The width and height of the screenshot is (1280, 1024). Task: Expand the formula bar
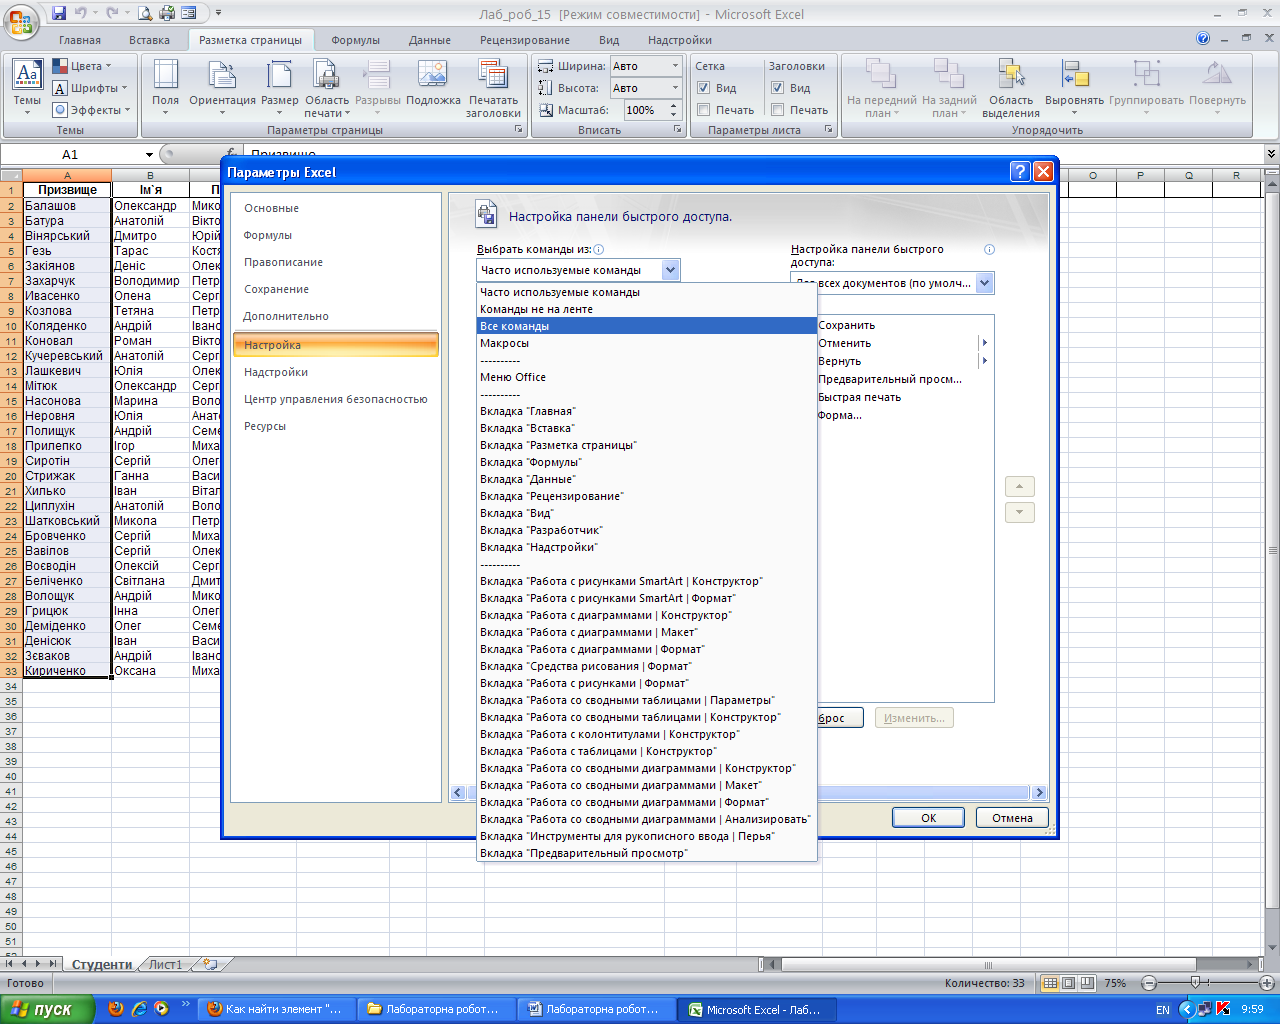click(x=1271, y=154)
